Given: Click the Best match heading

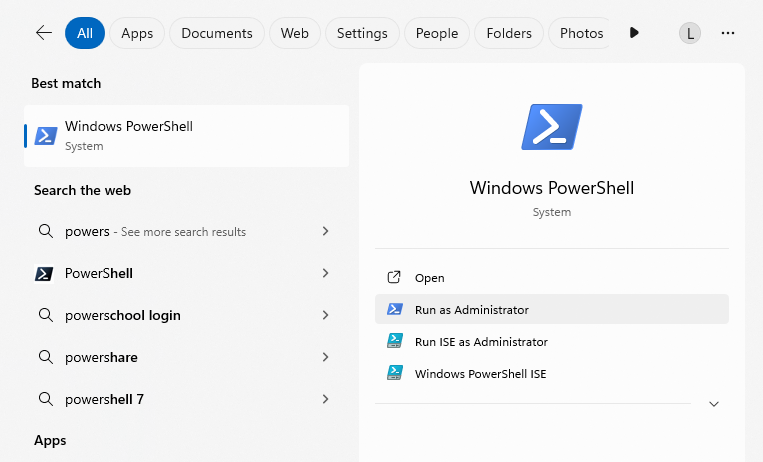Looking at the screenshot, I should 66,83.
